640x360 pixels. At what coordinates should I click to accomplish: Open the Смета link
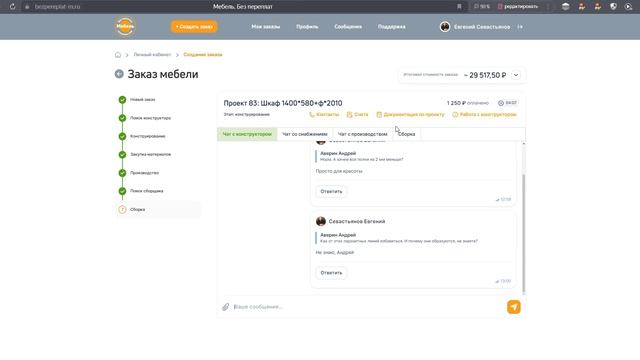coord(358,115)
